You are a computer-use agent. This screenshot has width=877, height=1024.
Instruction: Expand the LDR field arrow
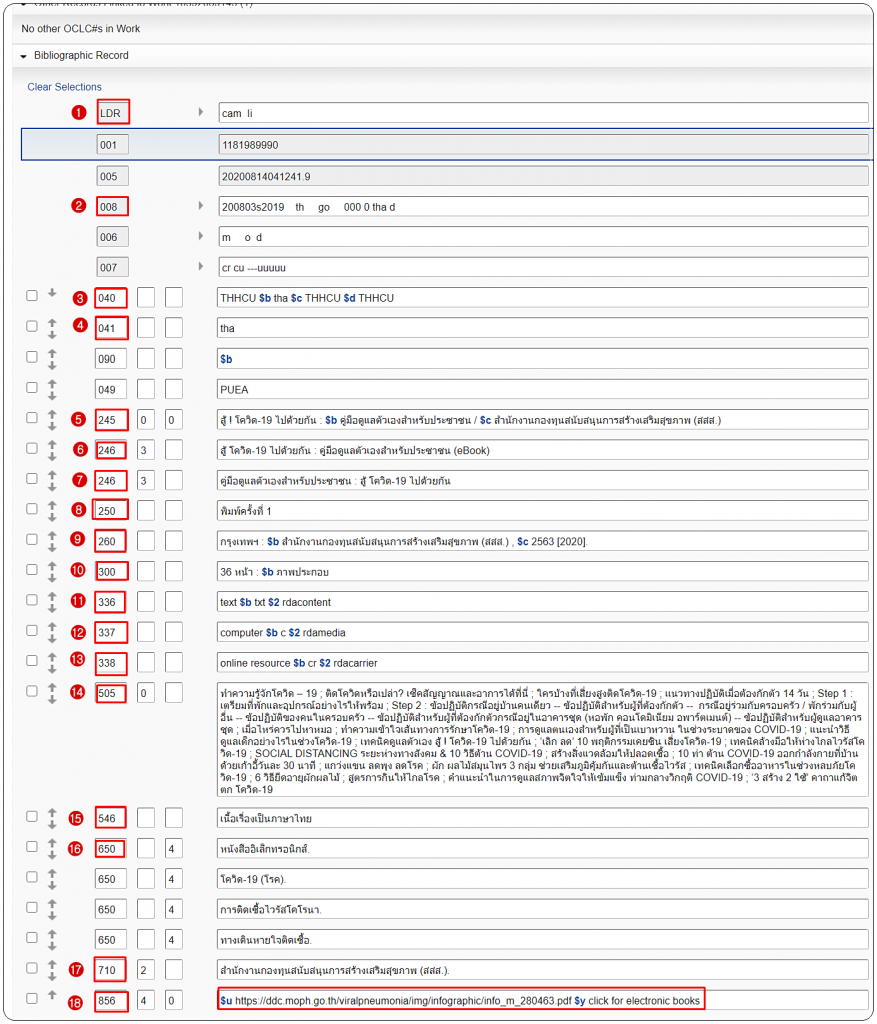(x=200, y=112)
